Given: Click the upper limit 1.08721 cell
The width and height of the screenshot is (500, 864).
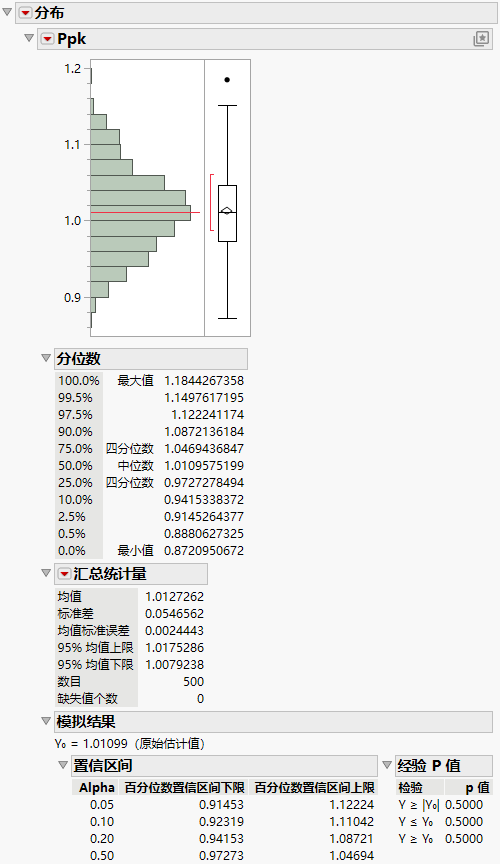Looking at the screenshot, I should pos(352,839).
